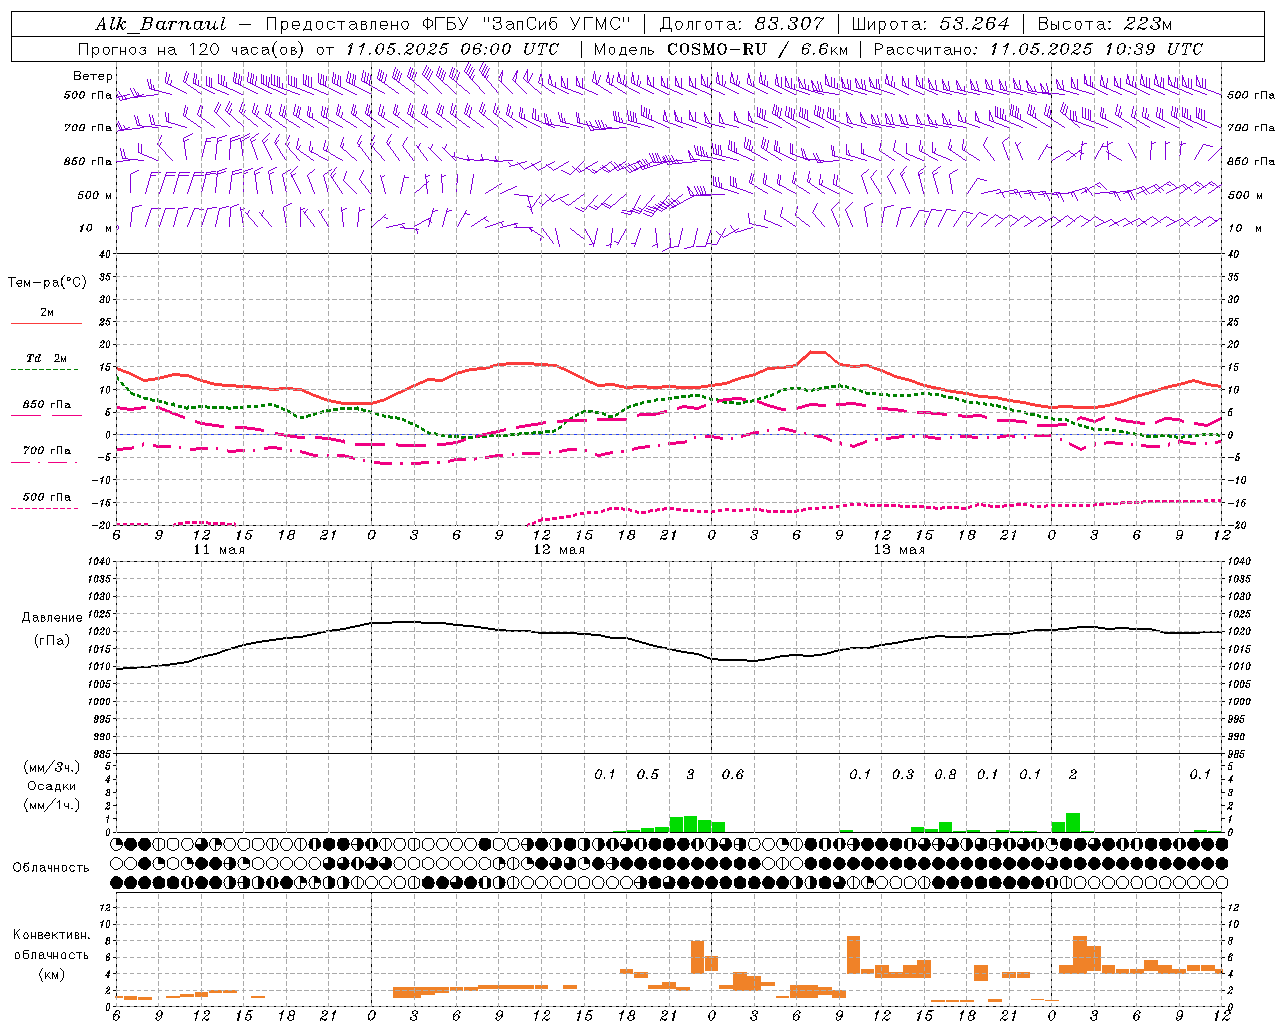The width and height of the screenshot is (1280, 1024).
Task: Click the 0.5 precipitation amount value
Action: [x=648, y=774]
